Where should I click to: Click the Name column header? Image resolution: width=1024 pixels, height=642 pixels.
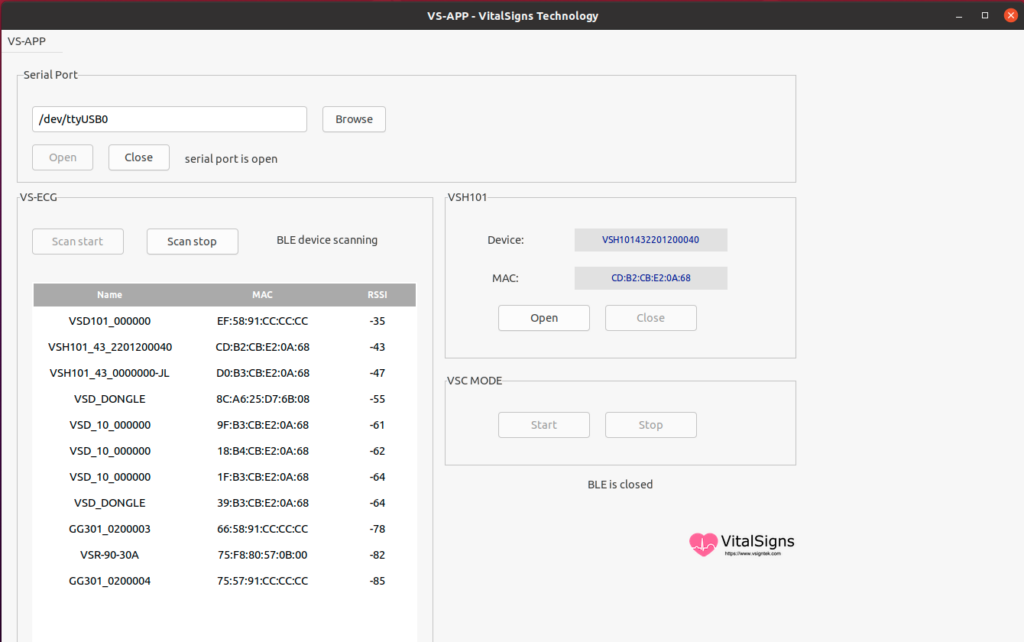click(x=110, y=295)
